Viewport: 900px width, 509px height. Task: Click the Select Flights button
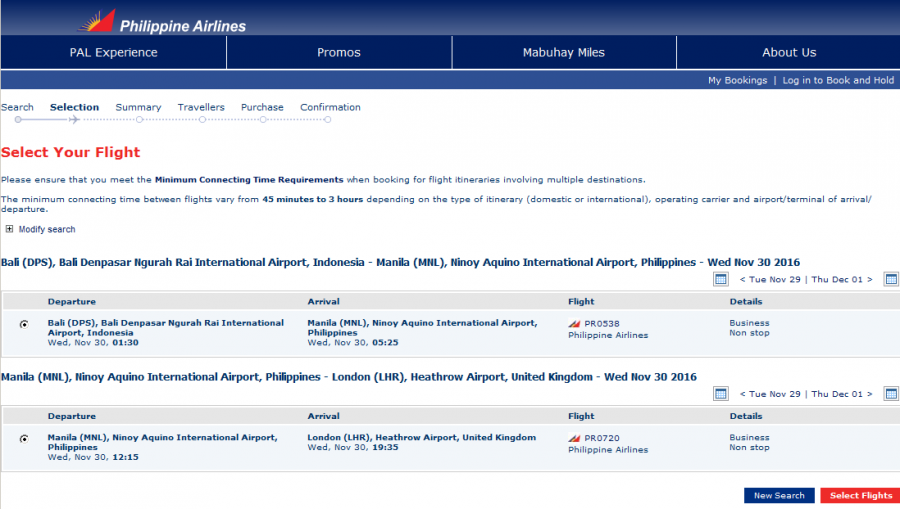pos(860,496)
